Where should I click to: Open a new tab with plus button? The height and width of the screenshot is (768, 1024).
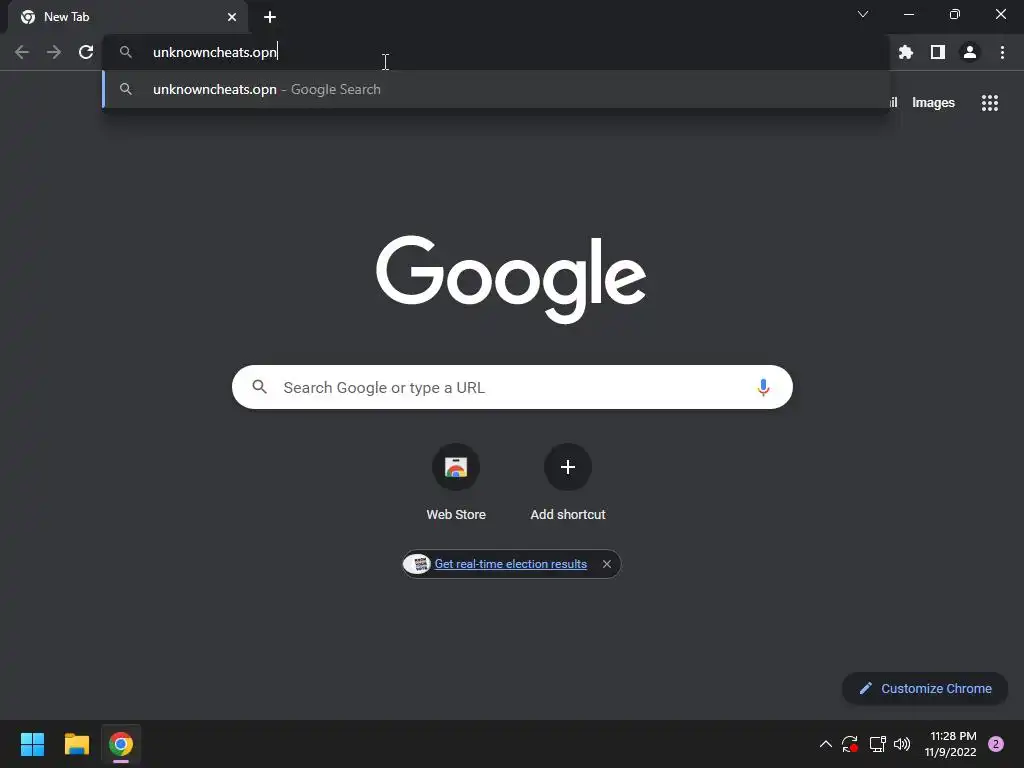[270, 17]
